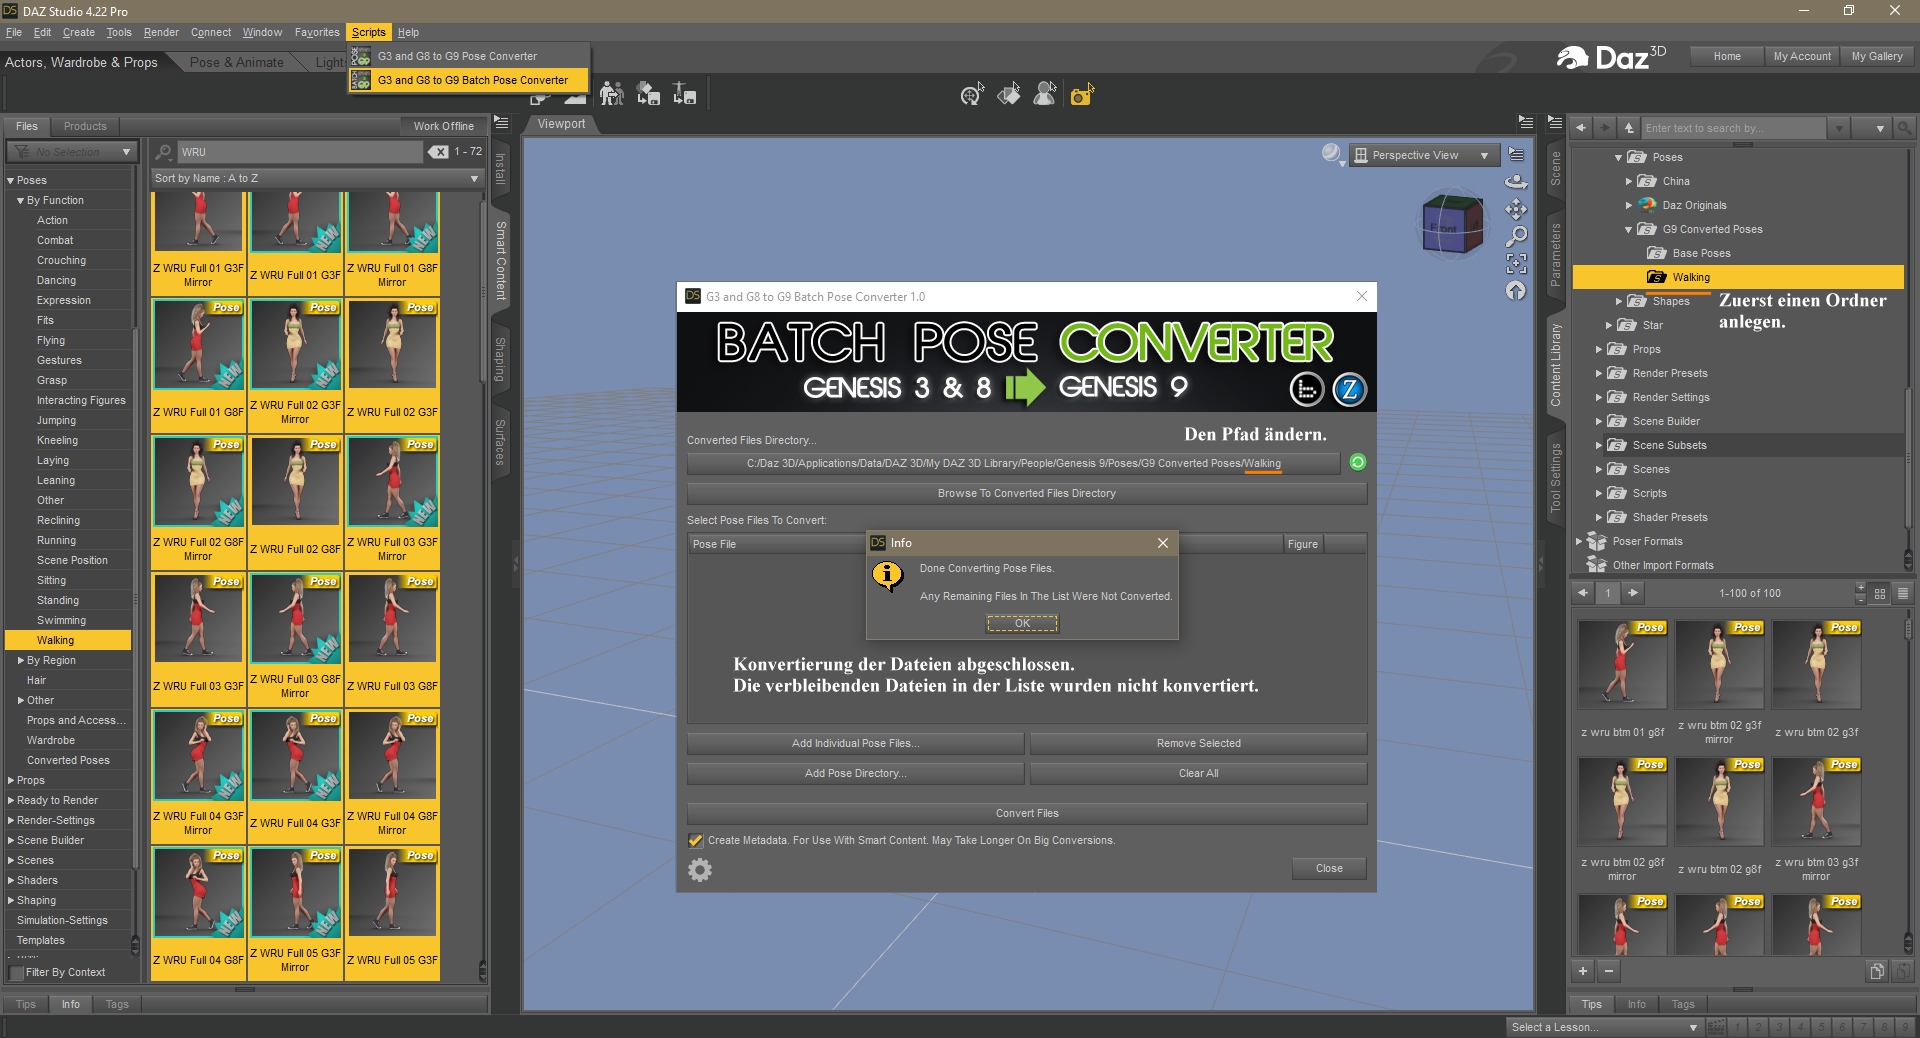Select the surface selection tool icon
The height and width of the screenshot is (1038, 1920).
click(1009, 94)
